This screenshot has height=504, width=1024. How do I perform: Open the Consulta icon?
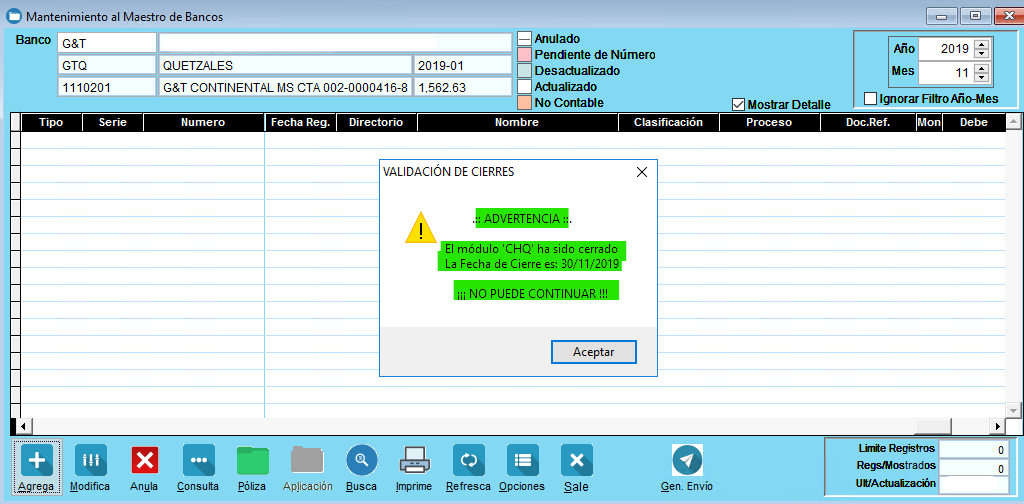(x=198, y=460)
